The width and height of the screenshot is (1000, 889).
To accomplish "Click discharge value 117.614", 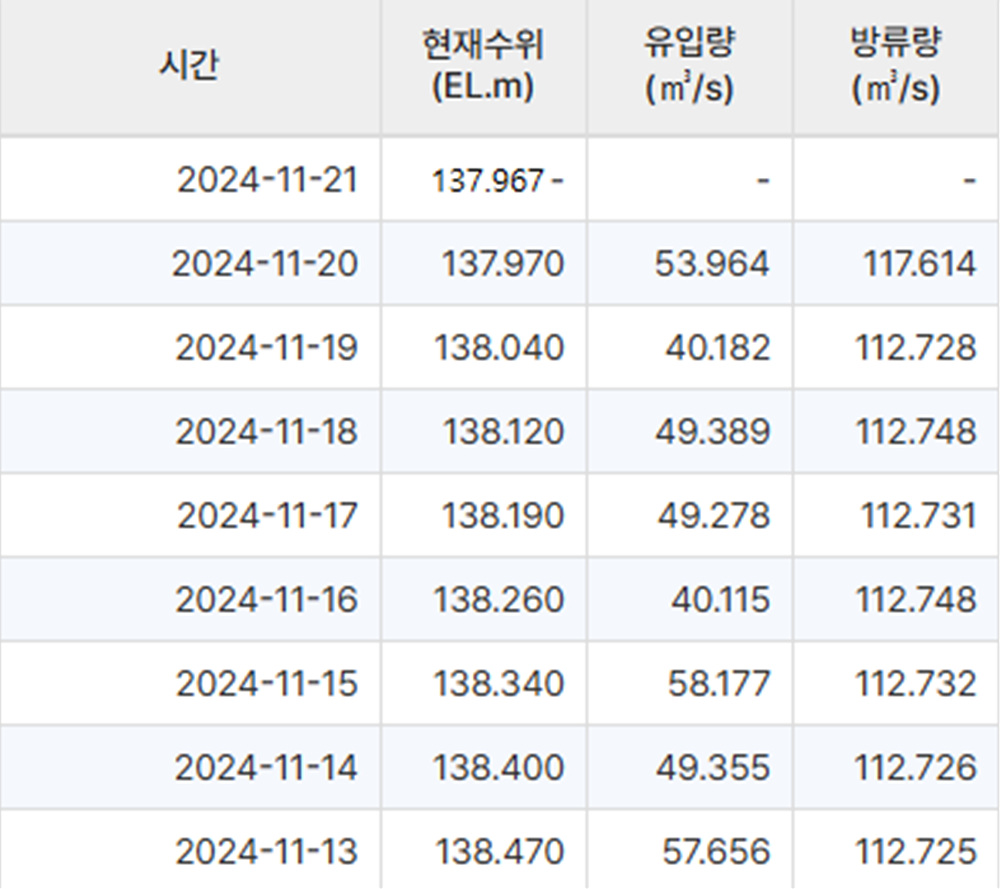I will [x=920, y=264].
